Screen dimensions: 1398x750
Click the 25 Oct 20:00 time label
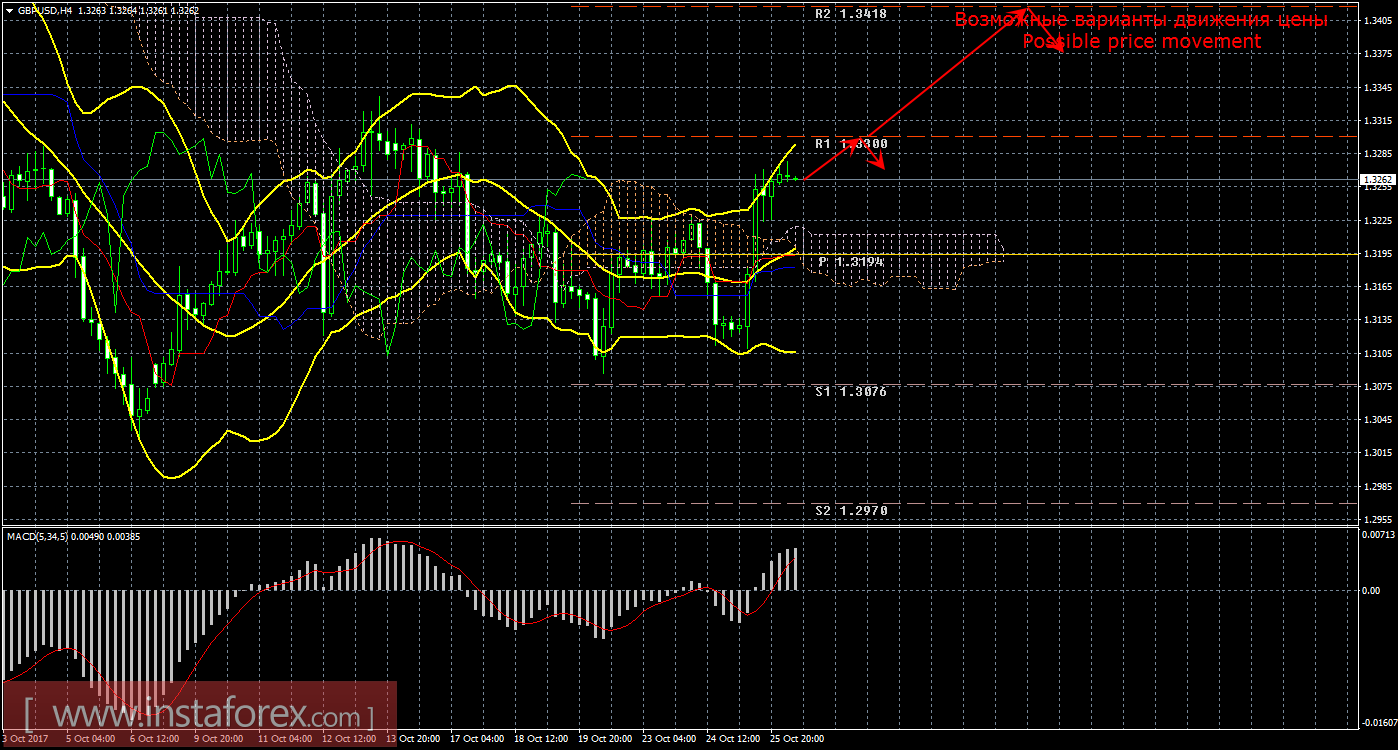coord(798,741)
